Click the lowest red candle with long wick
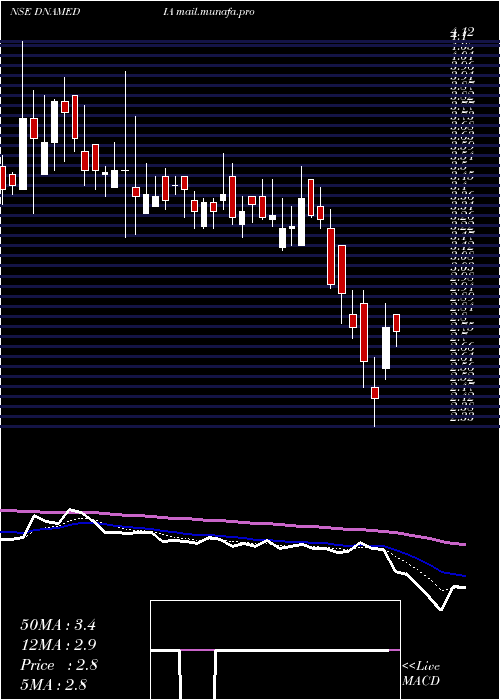The width and height of the screenshot is (500, 700). [375, 393]
